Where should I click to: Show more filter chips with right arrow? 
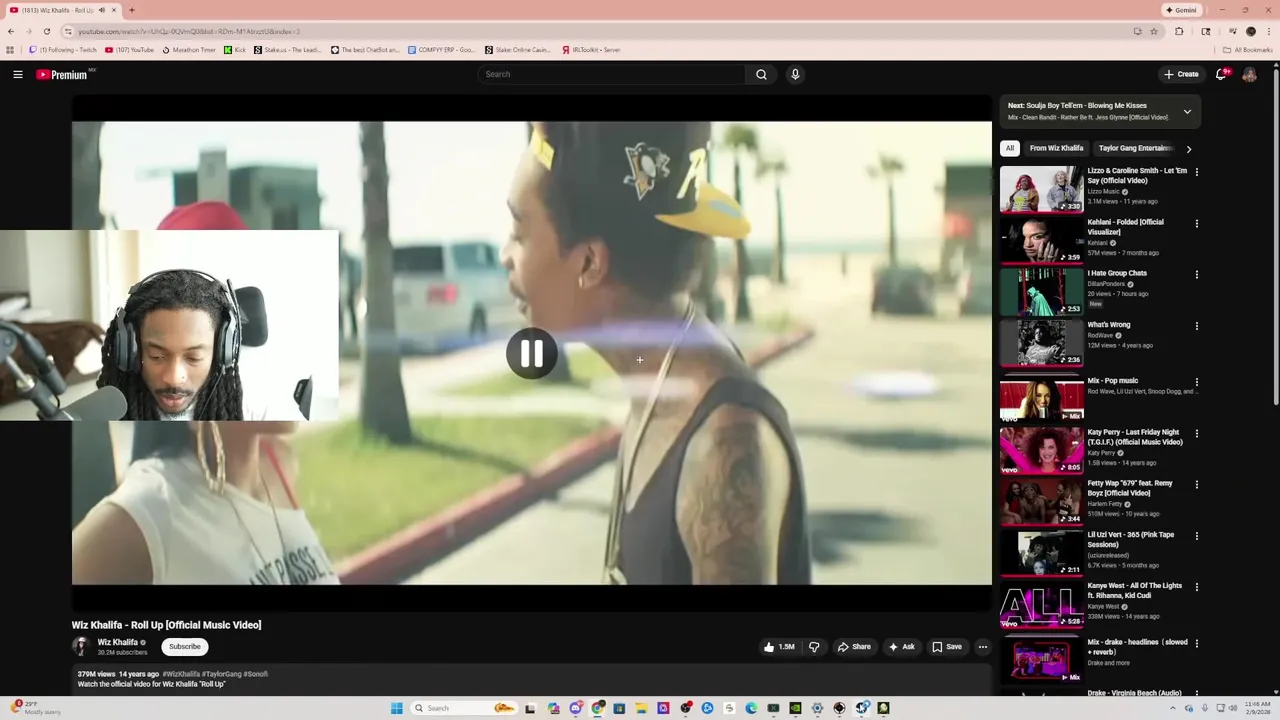click(x=1188, y=149)
